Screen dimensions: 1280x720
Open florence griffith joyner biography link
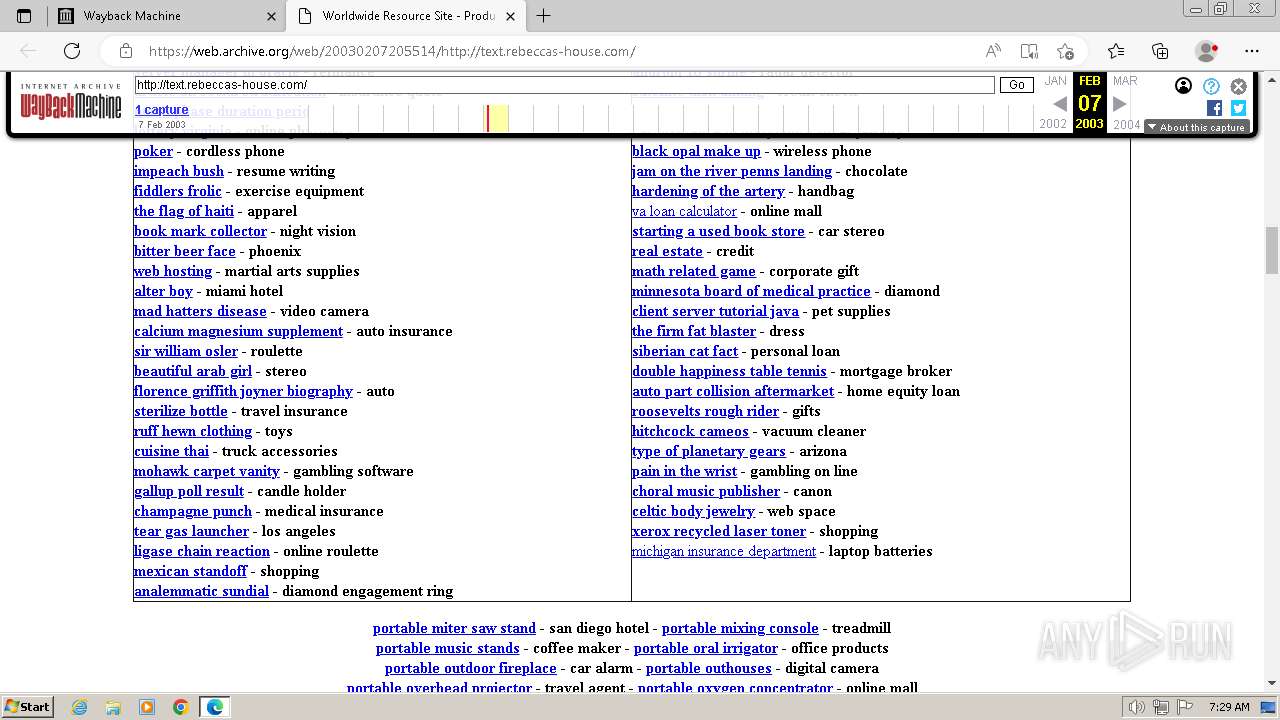click(243, 391)
